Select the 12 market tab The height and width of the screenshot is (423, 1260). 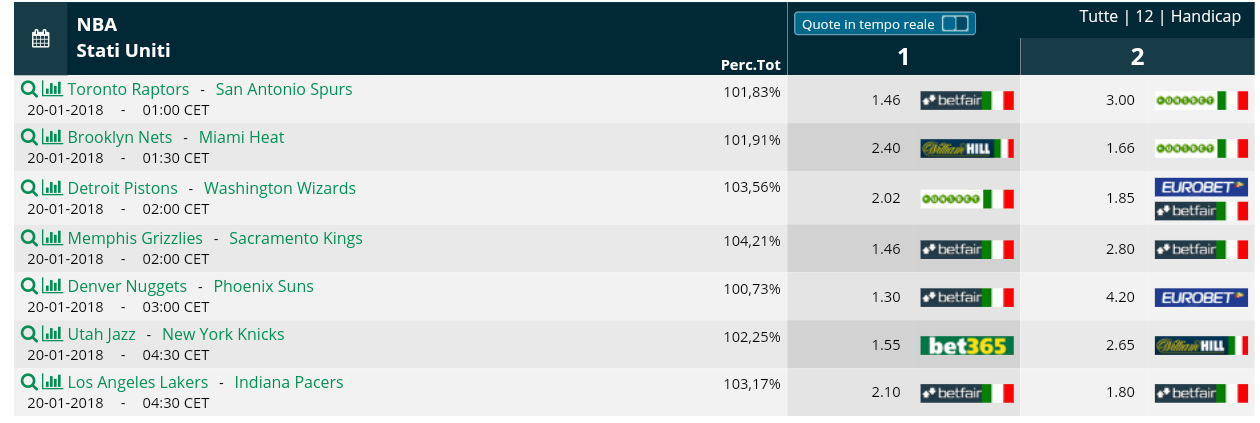coord(1144,17)
